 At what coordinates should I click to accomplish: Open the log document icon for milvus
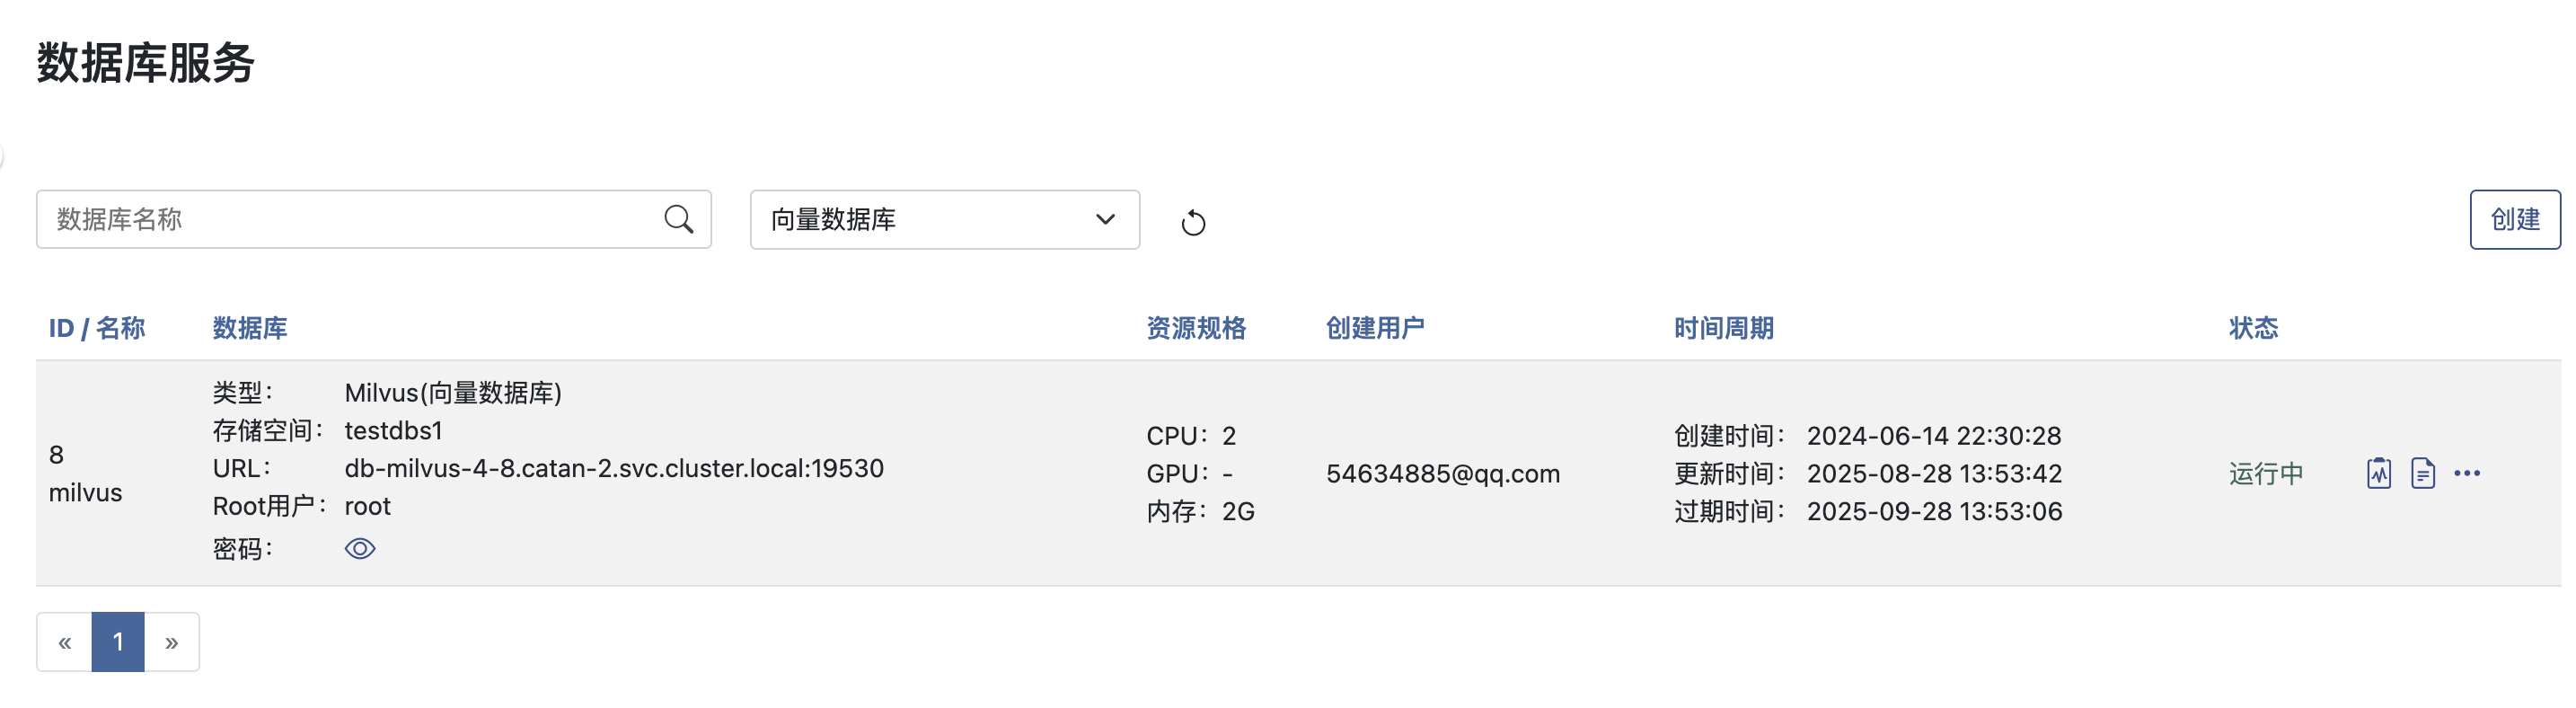point(2422,473)
